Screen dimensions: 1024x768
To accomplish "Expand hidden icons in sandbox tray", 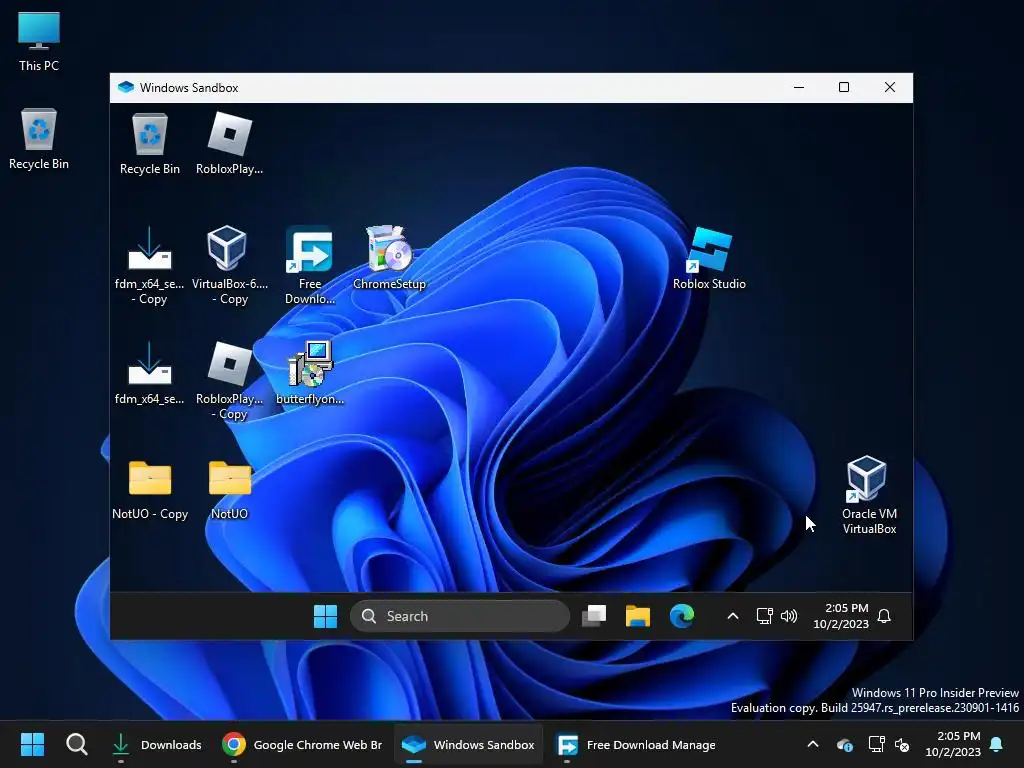I will [733, 616].
